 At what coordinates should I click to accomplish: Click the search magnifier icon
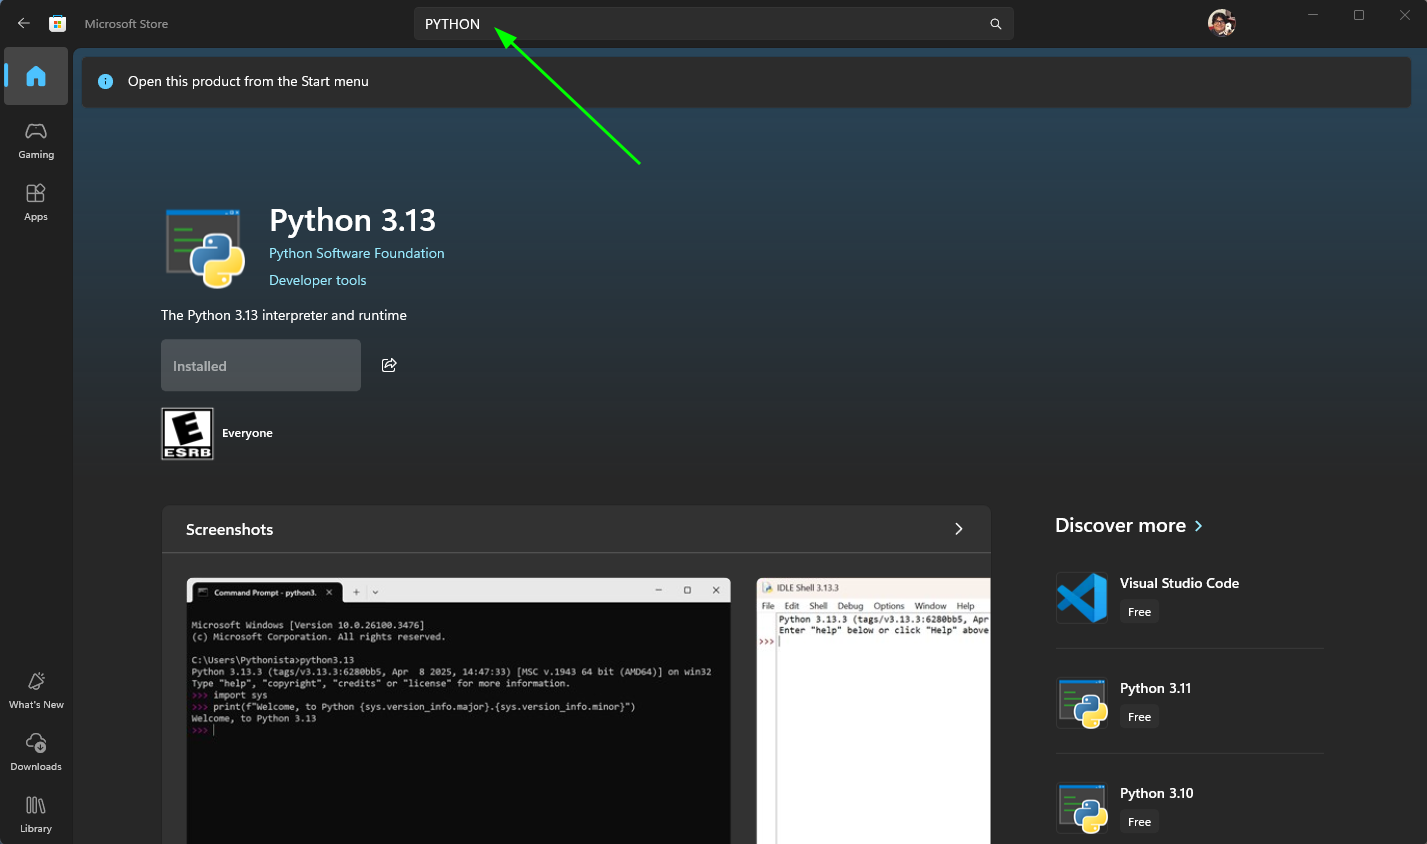(995, 24)
